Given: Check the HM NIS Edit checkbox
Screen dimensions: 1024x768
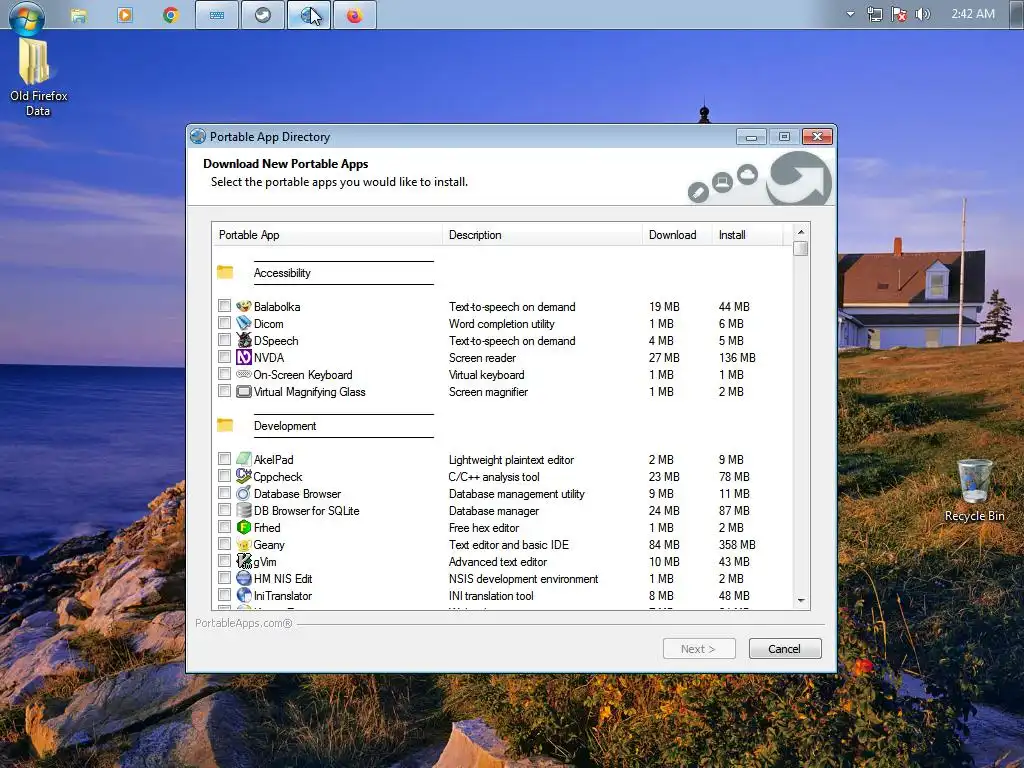Looking at the screenshot, I should [225, 577].
